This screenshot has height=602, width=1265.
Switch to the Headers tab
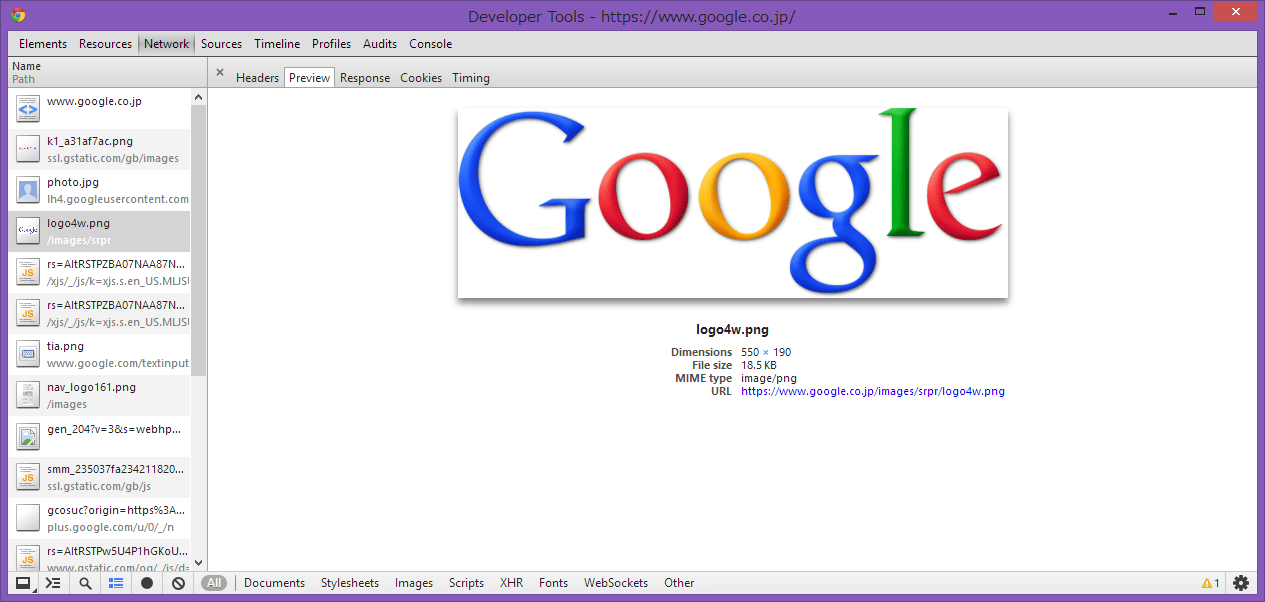(x=257, y=78)
